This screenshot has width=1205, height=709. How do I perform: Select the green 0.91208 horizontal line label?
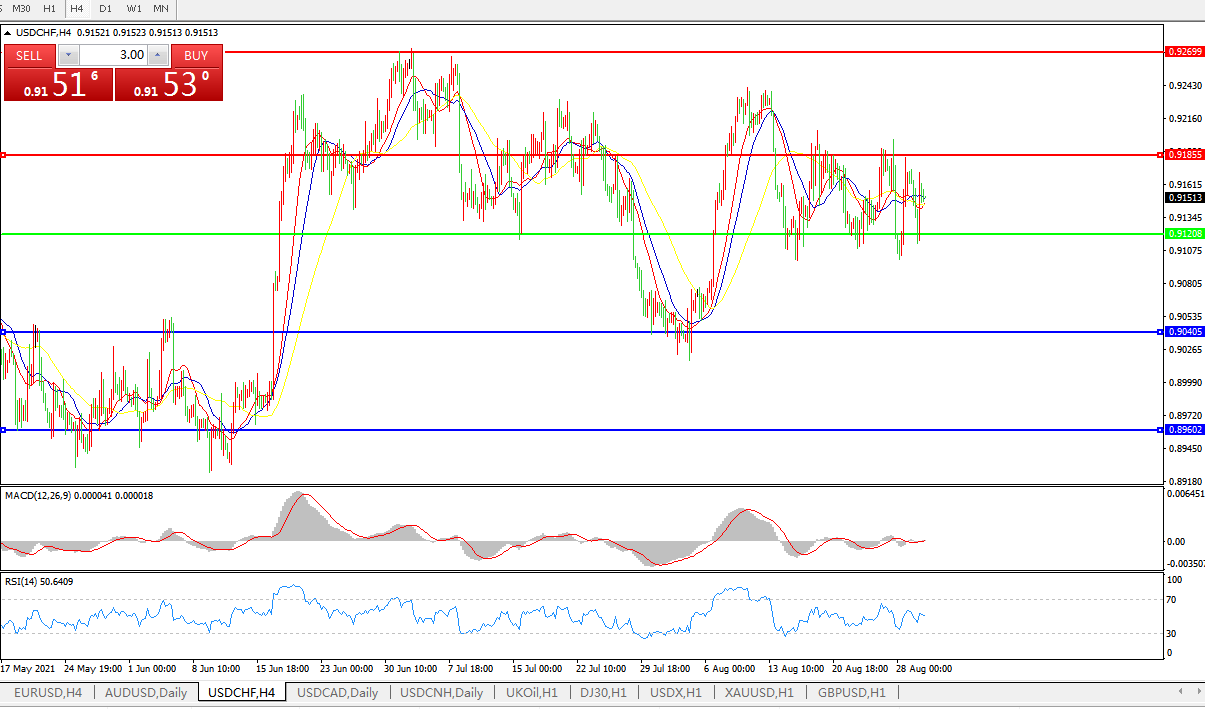coord(1184,233)
